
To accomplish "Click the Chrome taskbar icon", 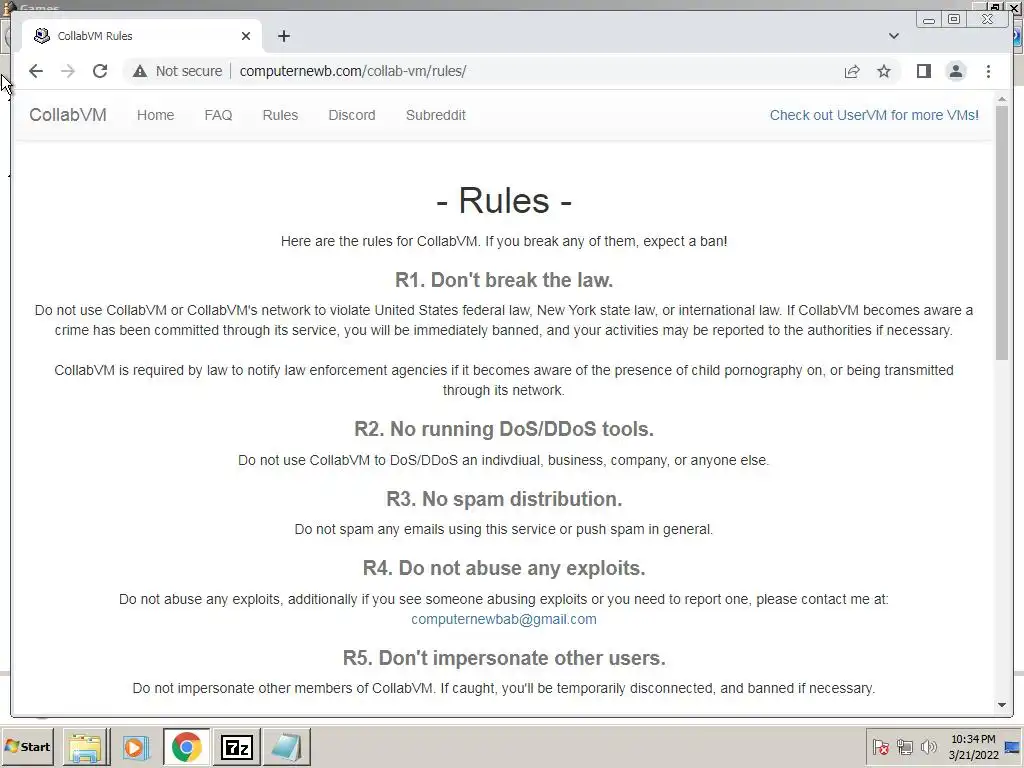I will point(186,747).
